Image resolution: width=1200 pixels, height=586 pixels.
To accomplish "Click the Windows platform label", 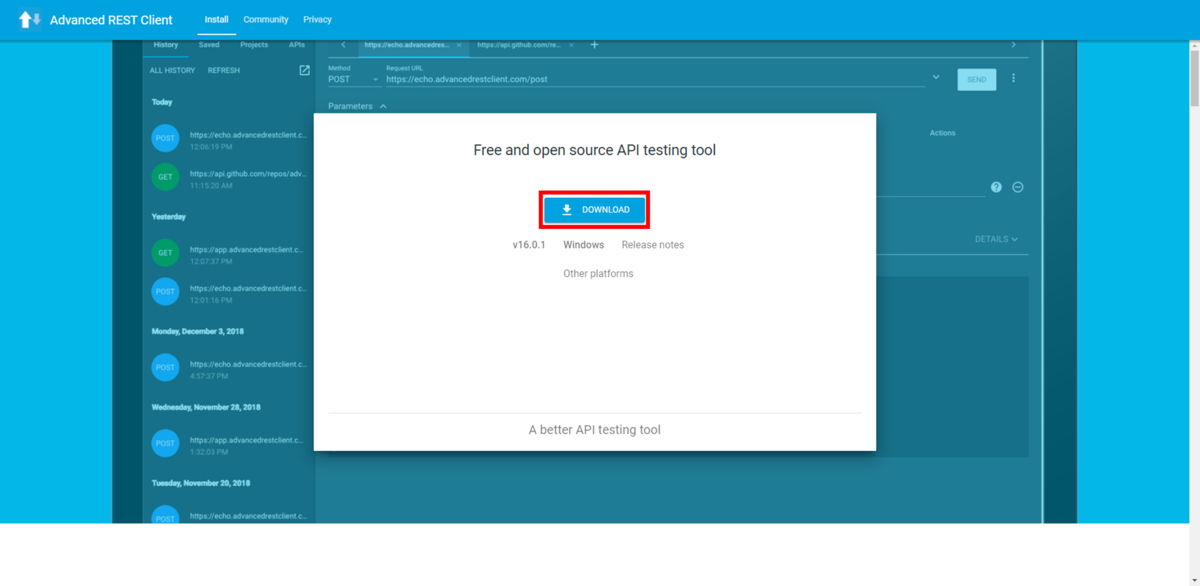I will click(x=584, y=245).
